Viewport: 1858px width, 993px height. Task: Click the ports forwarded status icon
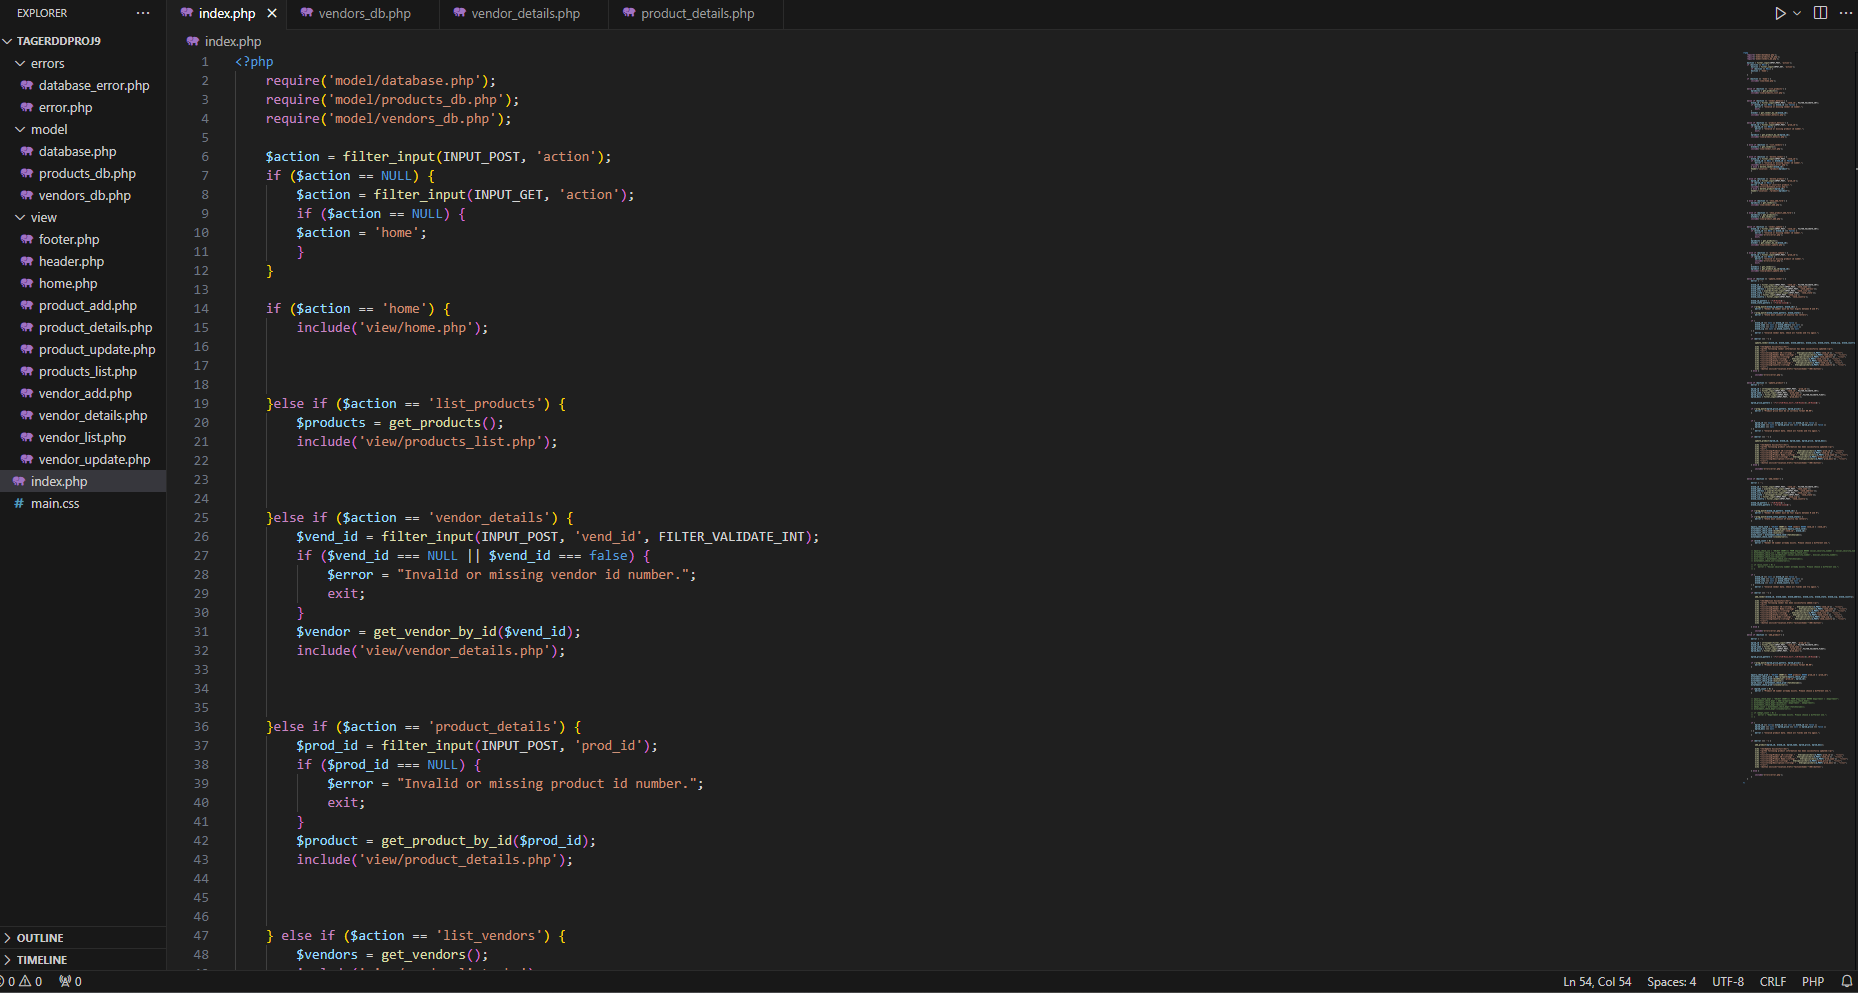pos(70,981)
